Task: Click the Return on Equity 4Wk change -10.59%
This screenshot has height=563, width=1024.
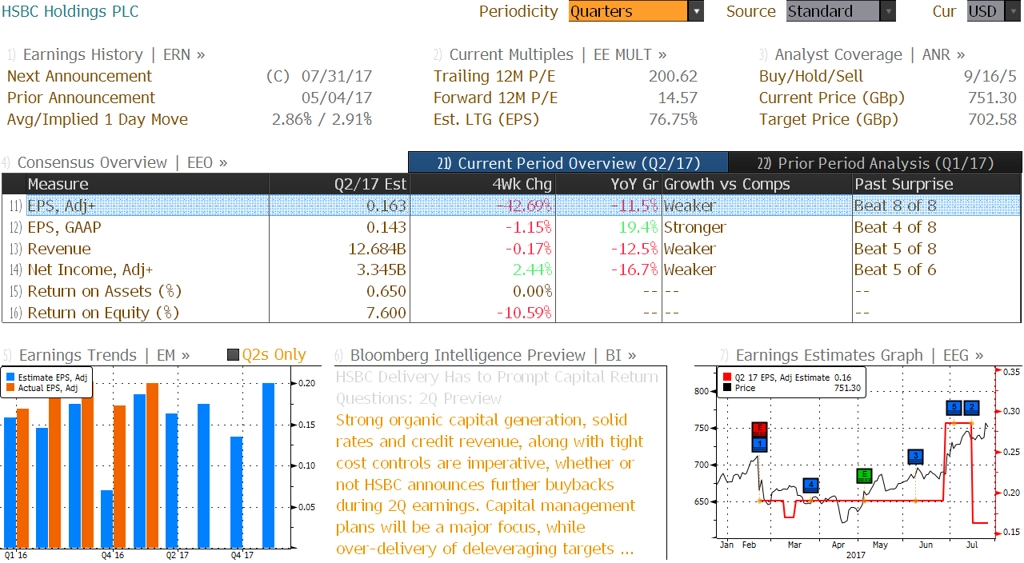Action: (524, 313)
